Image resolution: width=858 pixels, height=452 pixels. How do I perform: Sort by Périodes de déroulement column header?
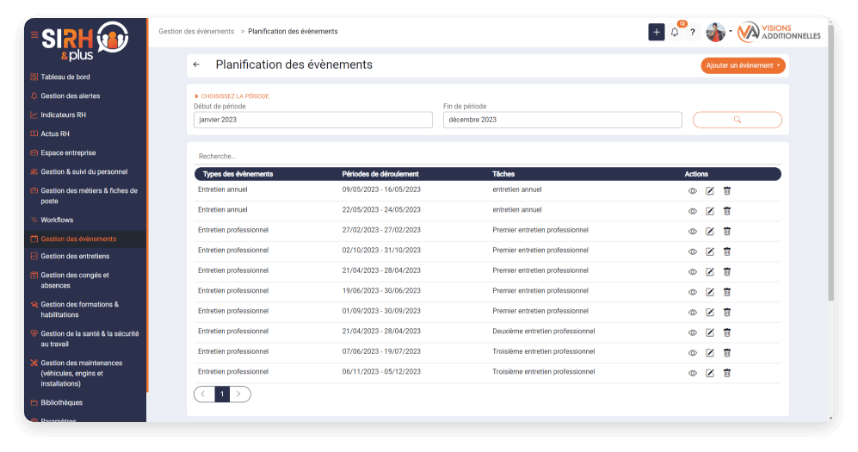380,174
